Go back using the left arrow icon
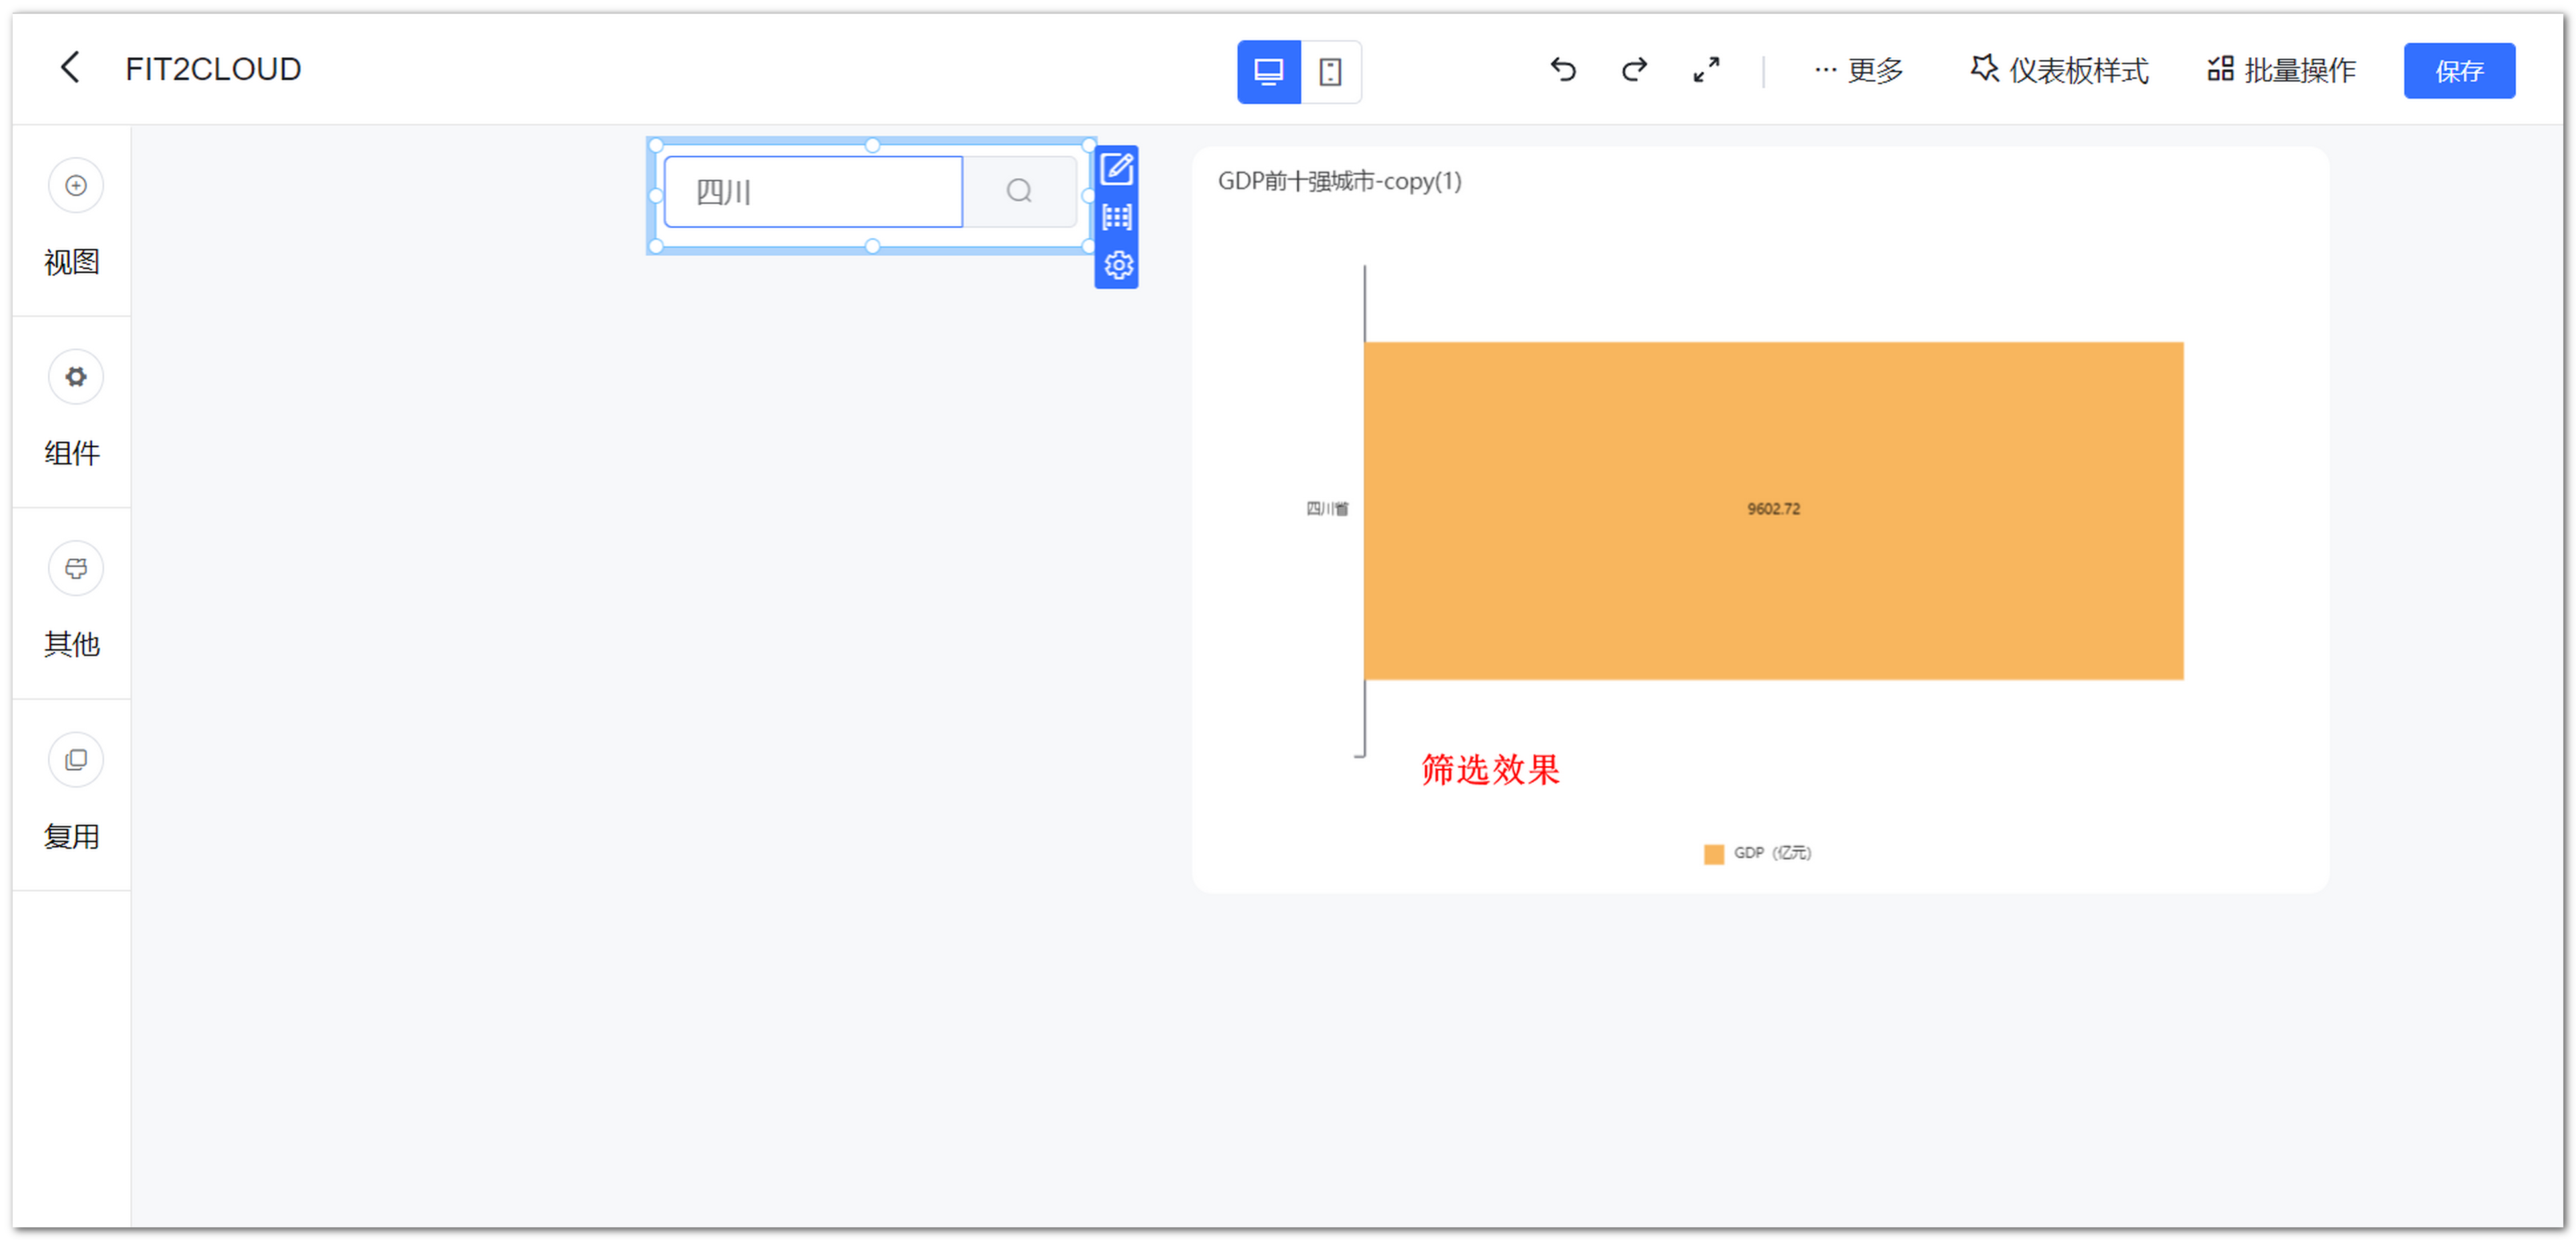 (70, 68)
